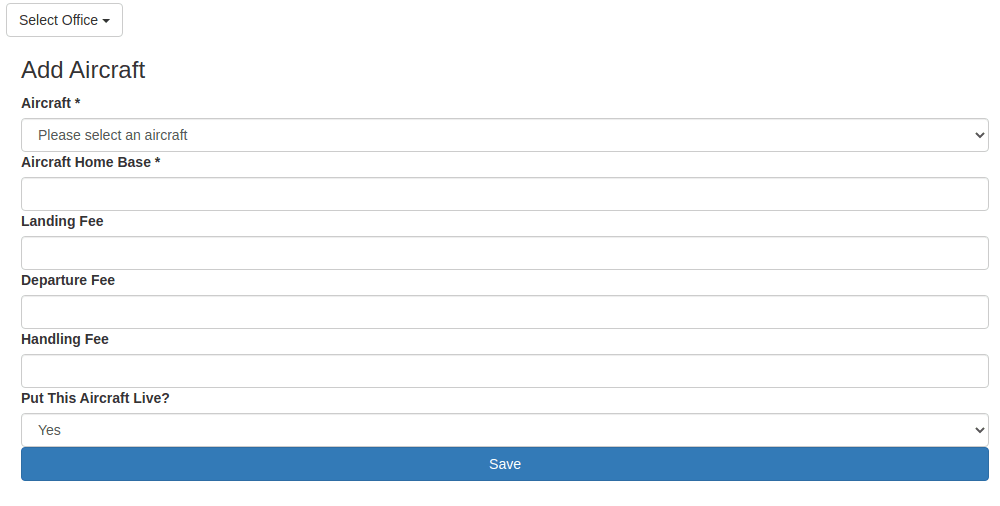
Task: Click the chevron arrow of the Aircraft select
Action: [980, 135]
